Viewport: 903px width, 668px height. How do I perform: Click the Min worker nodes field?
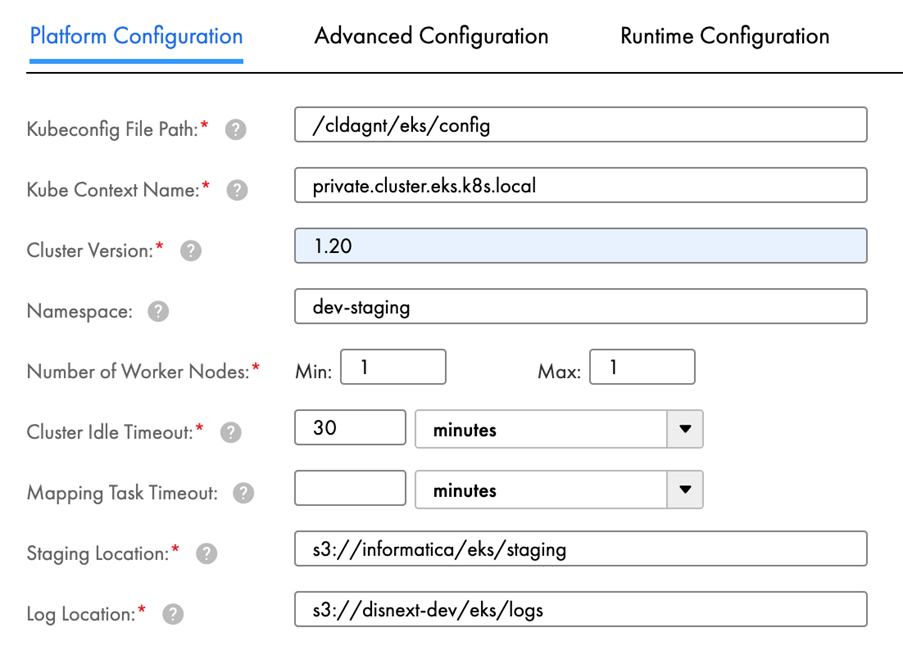click(393, 367)
